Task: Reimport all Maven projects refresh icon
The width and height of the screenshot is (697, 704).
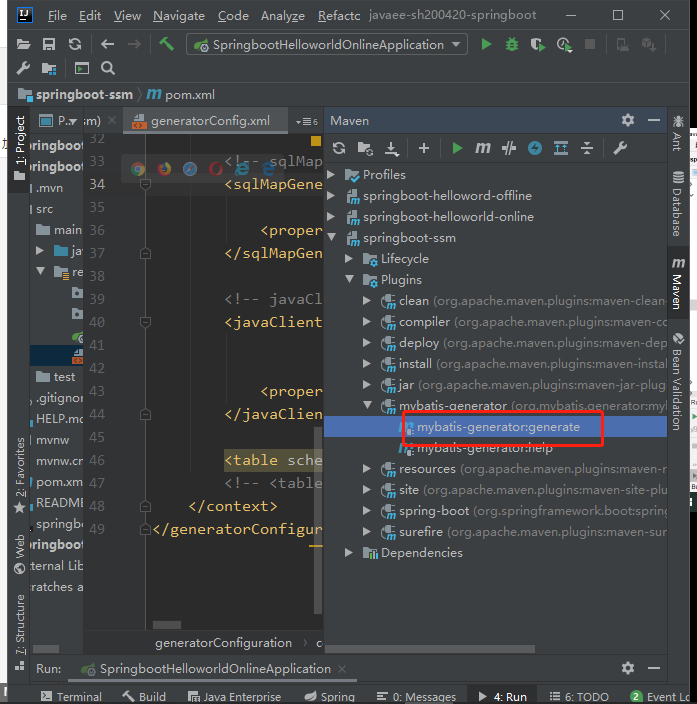Action: pyautogui.click(x=339, y=148)
